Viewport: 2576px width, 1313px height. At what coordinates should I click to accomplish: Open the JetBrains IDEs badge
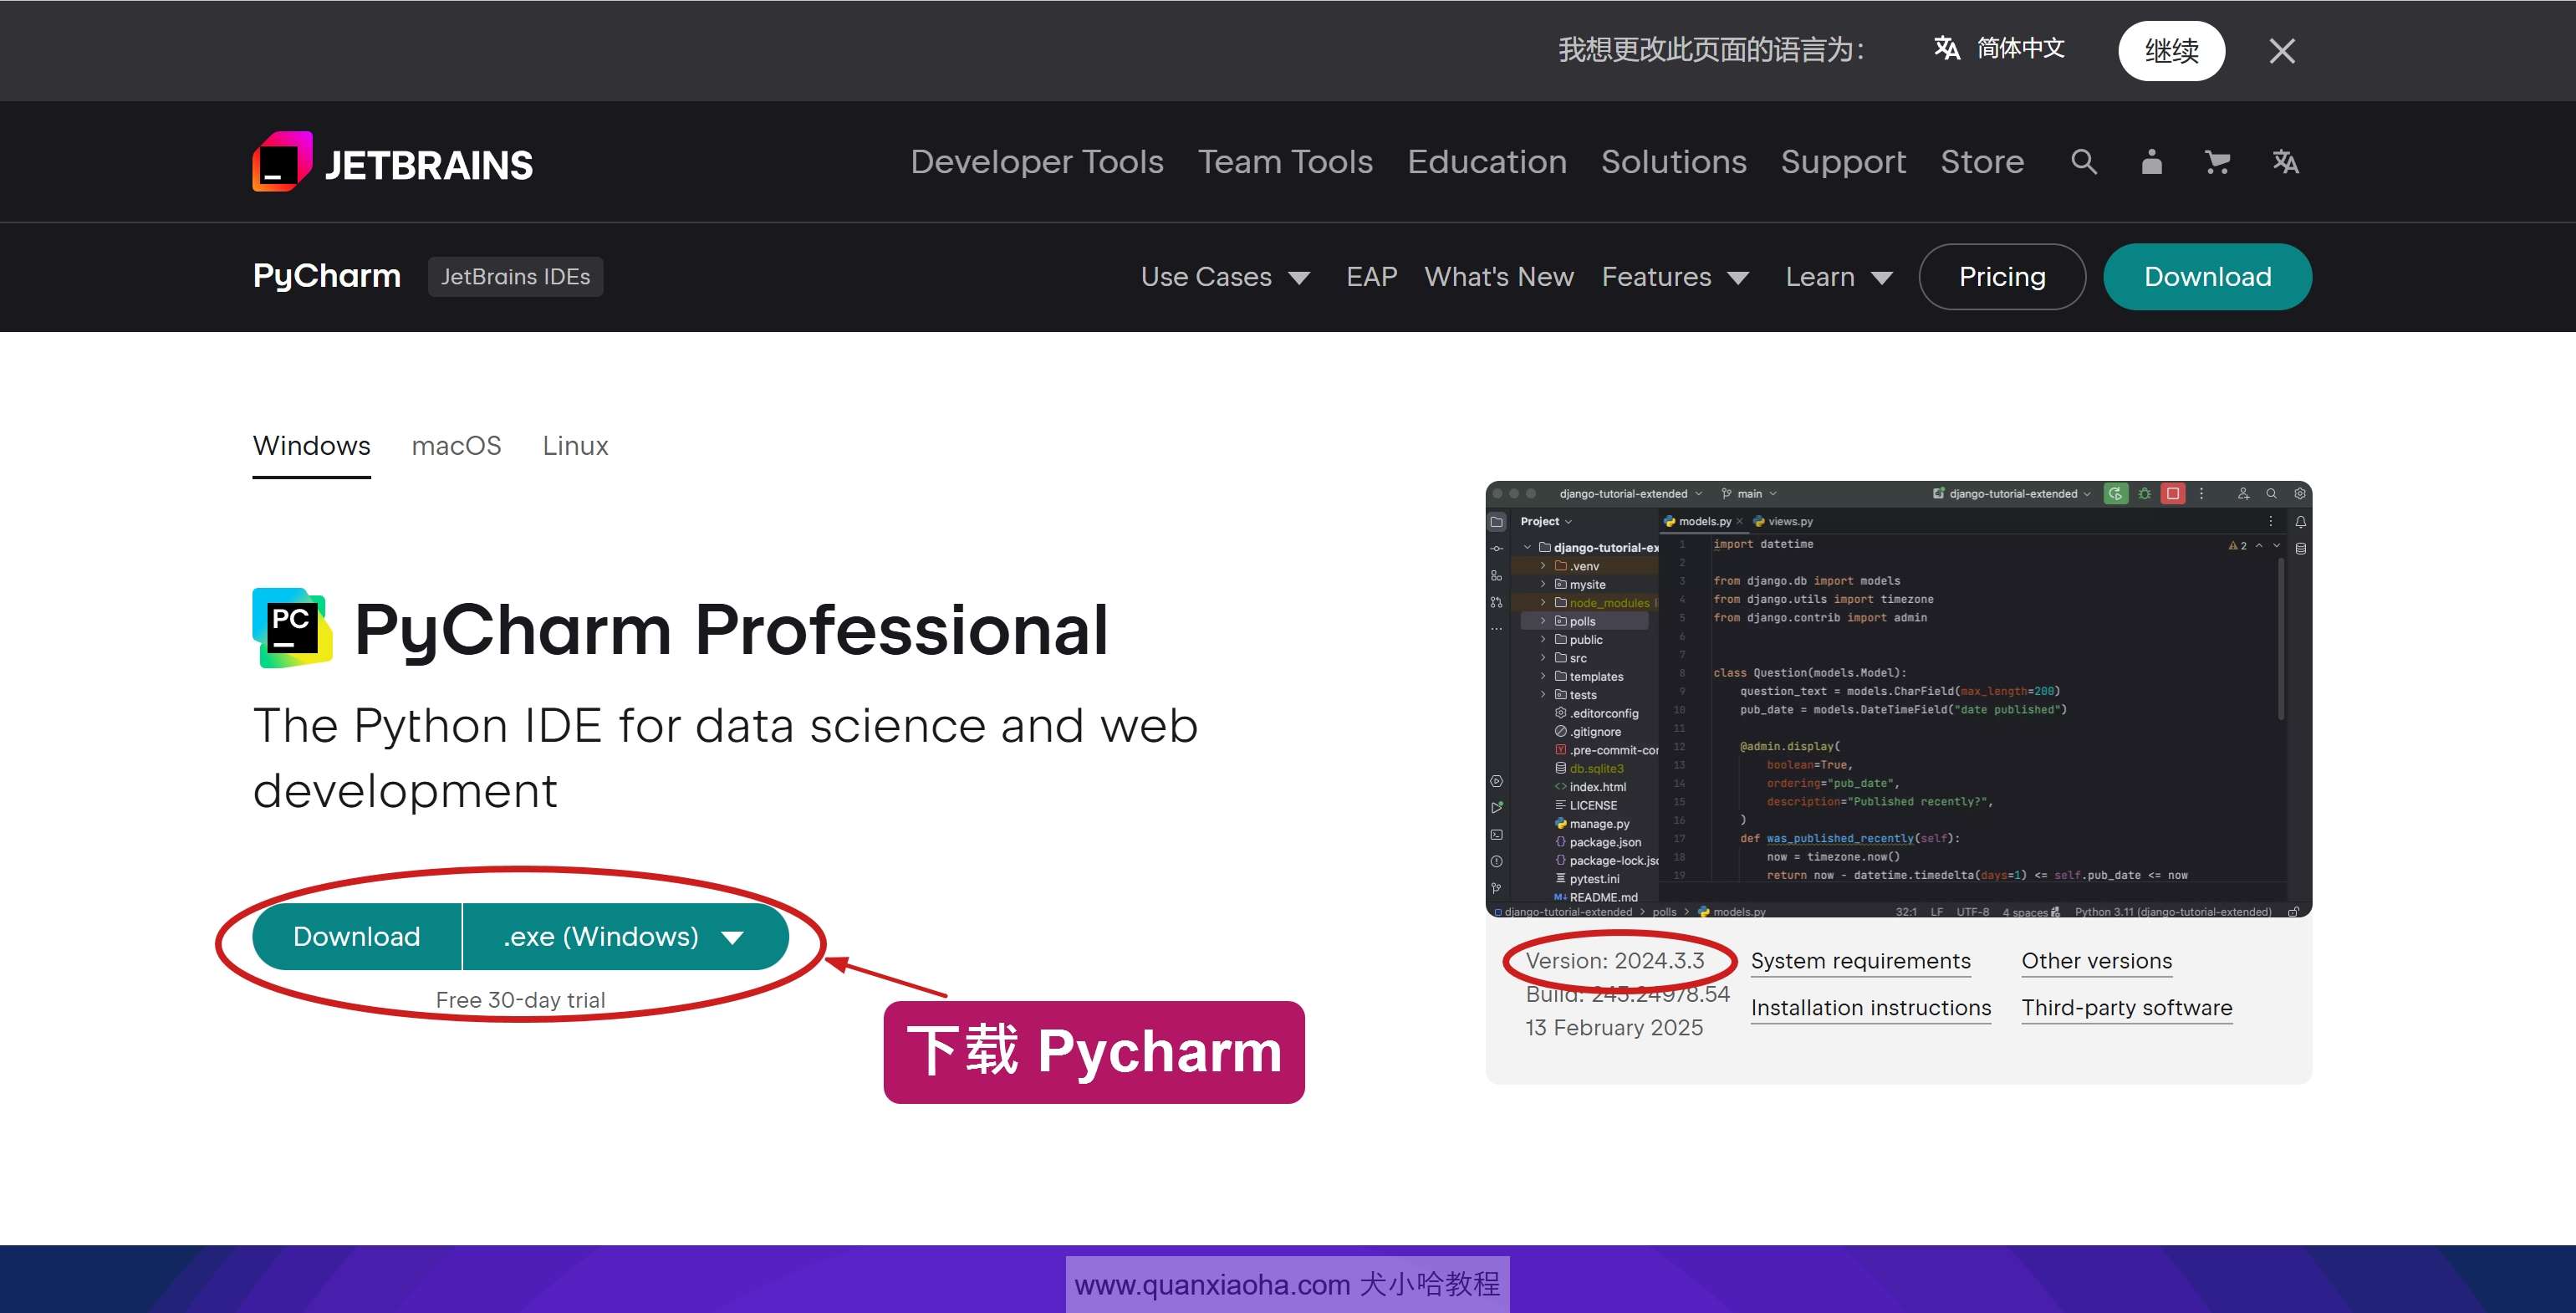pos(515,277)
